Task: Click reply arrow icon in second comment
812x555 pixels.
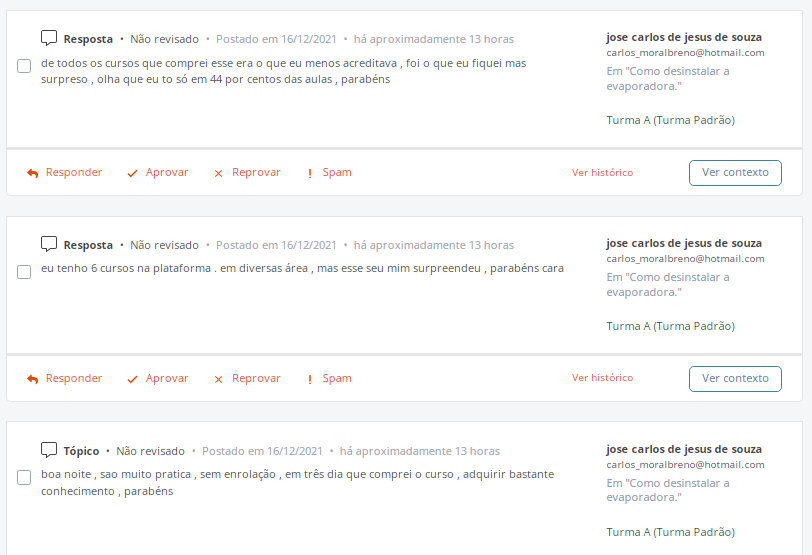Action: tap(33, 379)
